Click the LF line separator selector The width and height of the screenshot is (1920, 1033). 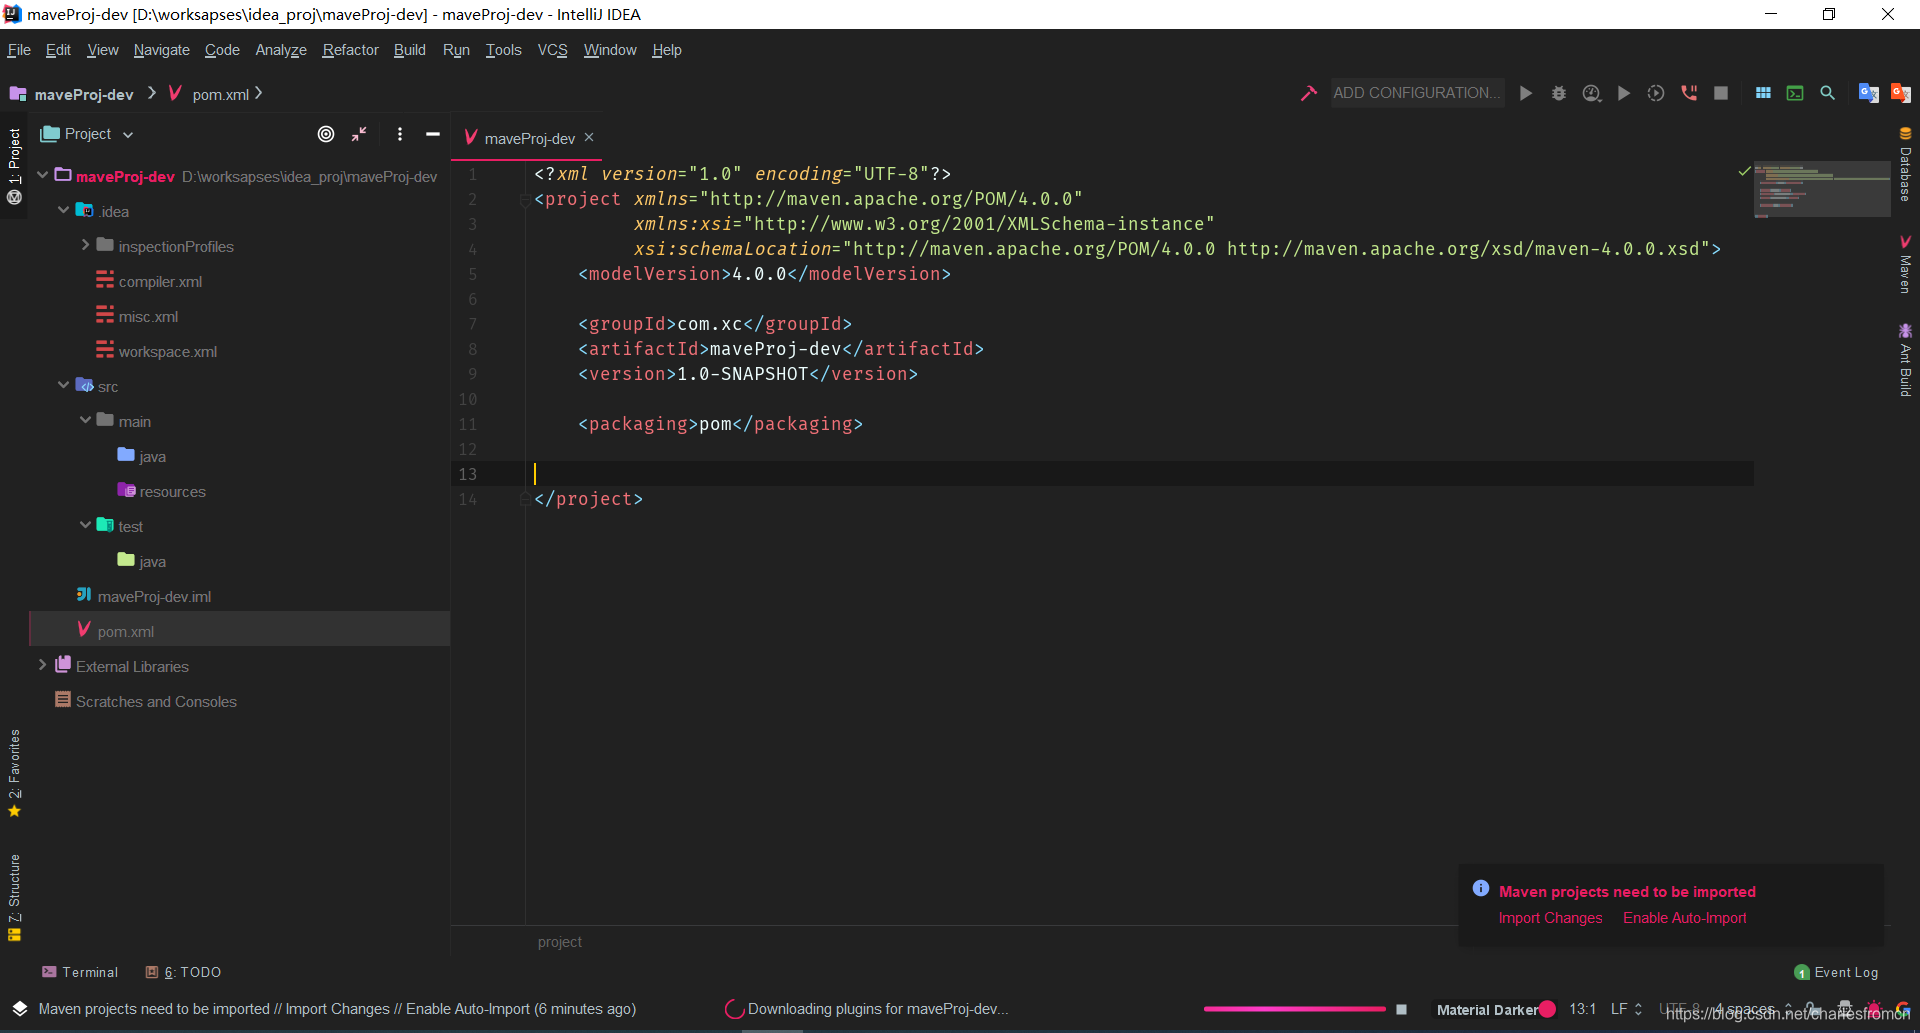pos(1626,1009)
